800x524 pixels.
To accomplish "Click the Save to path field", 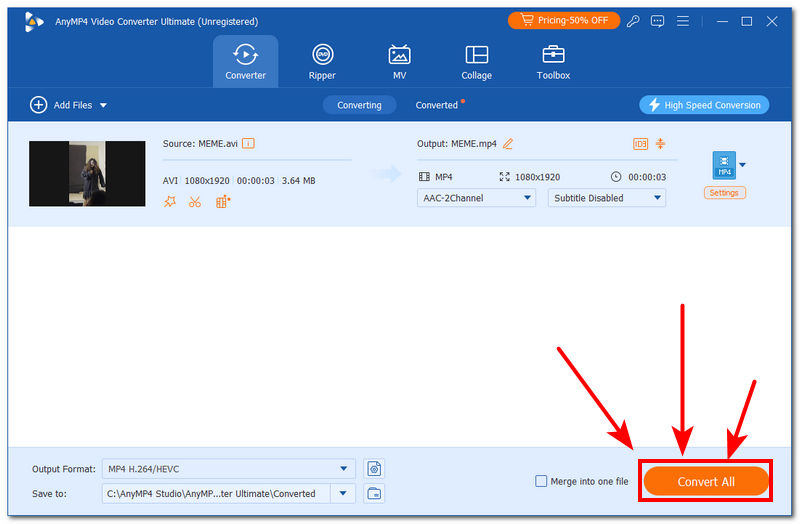I will (x=216, y=493).
